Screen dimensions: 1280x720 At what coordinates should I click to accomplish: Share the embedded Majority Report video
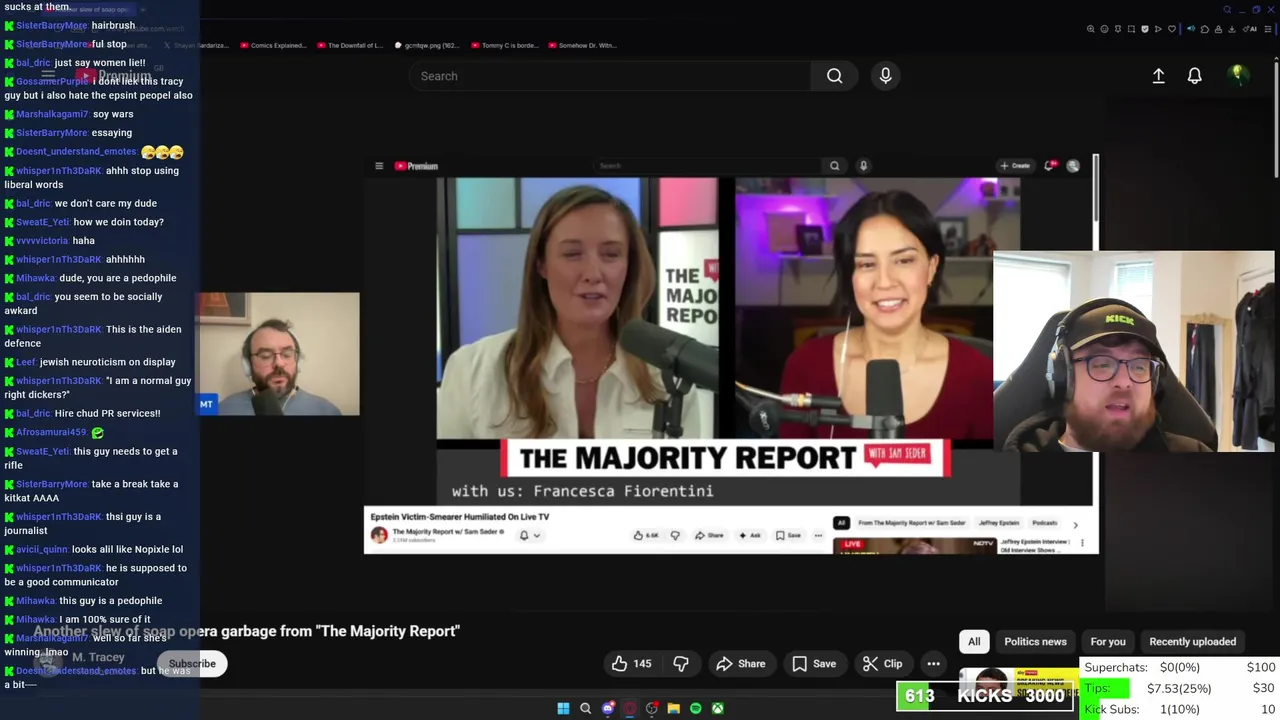click(x=709, y=535)
